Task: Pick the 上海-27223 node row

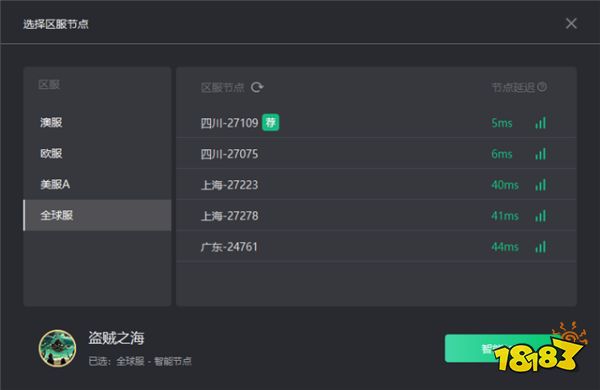Action: [x=376, y=184]
